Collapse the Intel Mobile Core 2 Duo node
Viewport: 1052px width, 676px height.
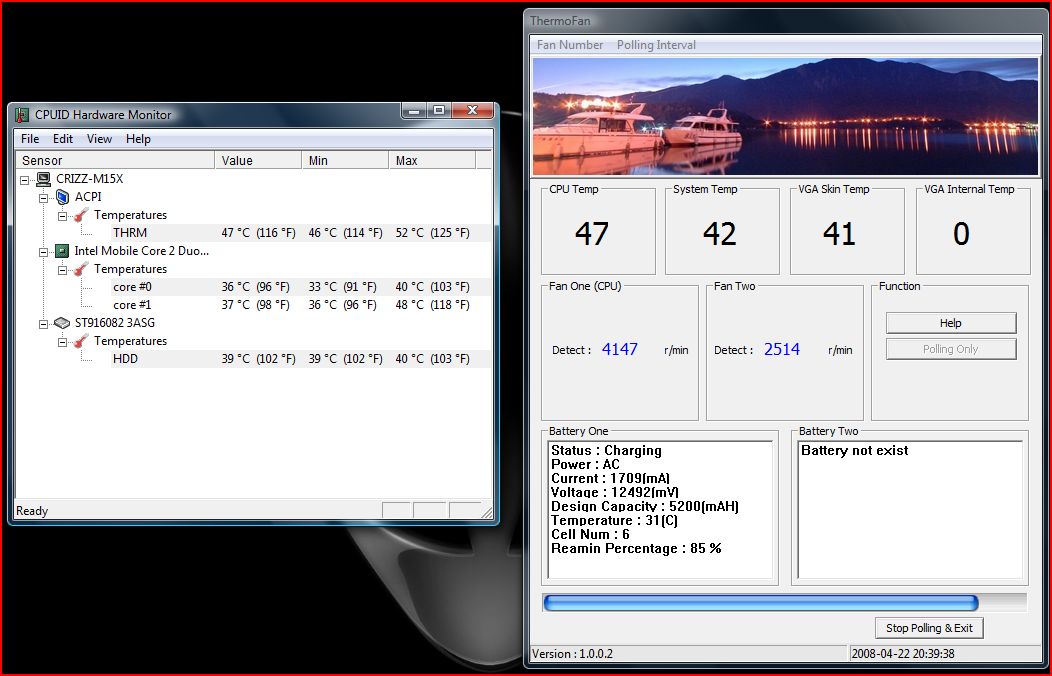44,252
